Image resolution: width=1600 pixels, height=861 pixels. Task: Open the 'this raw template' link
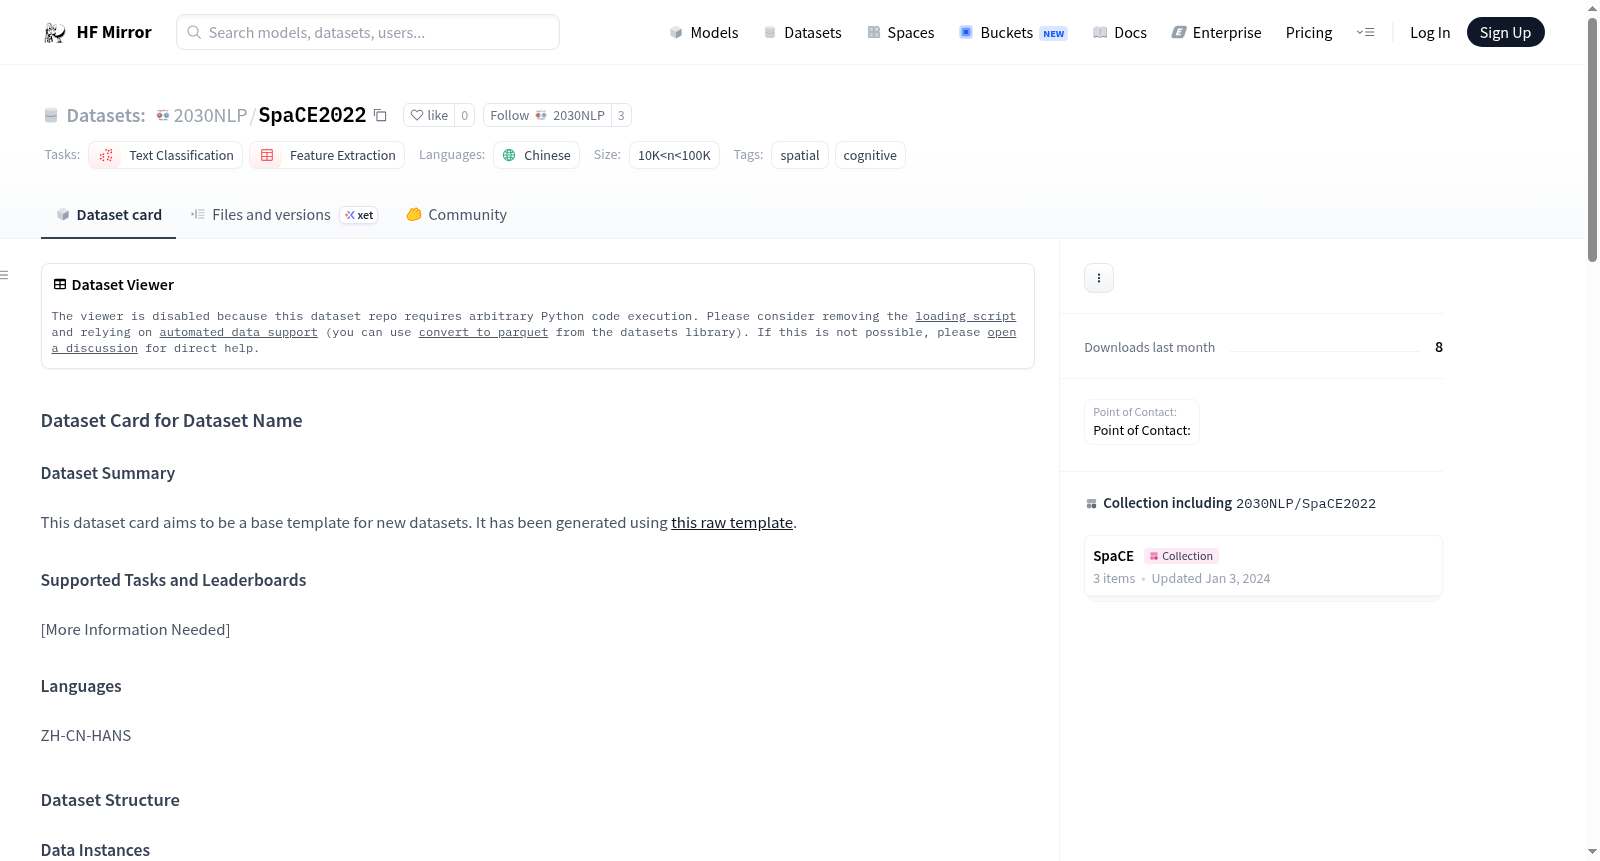732,523
